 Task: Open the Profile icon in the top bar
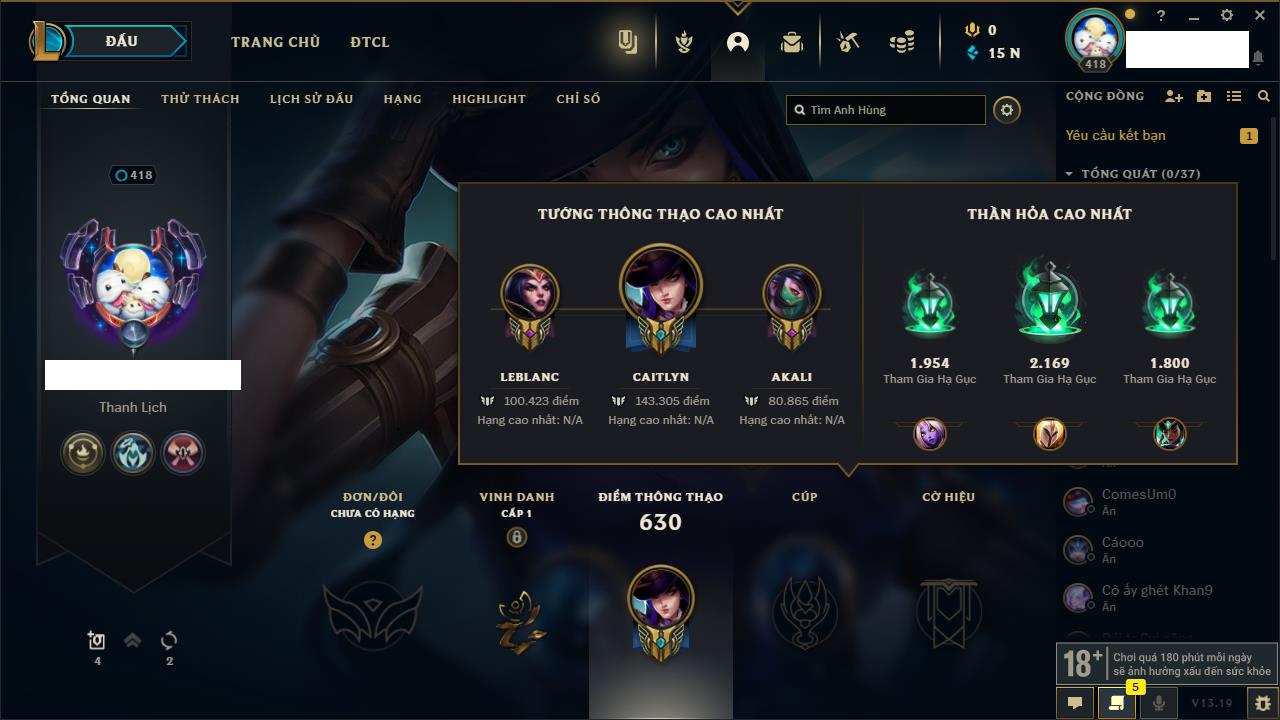[738, 42]
